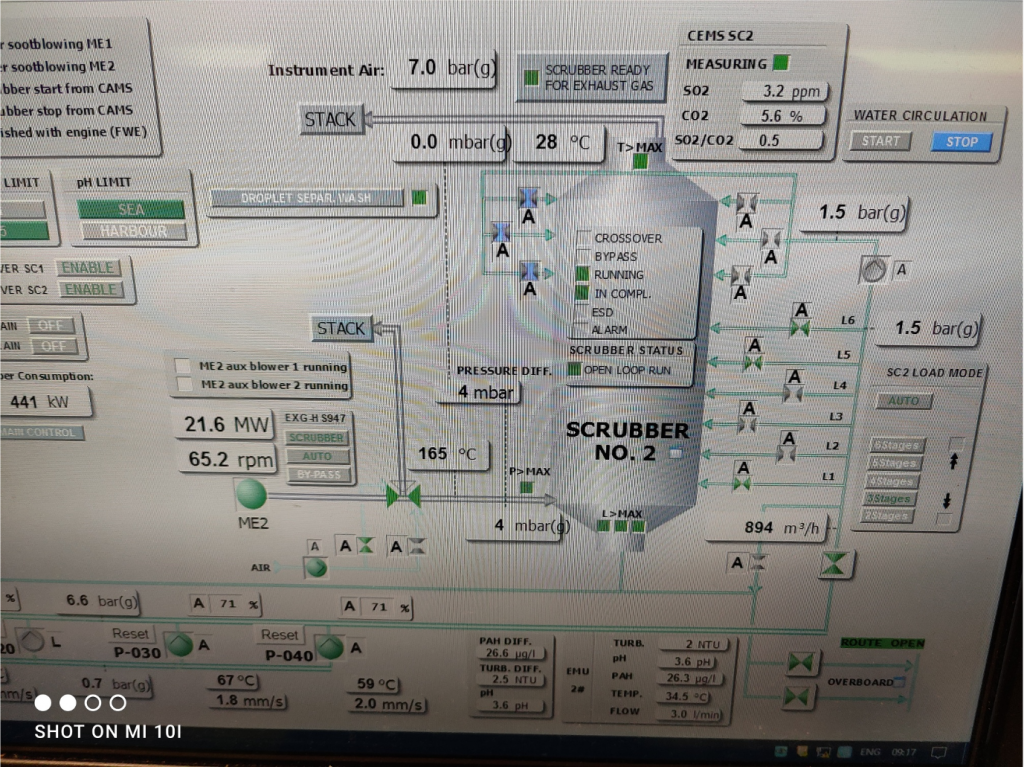This screenshot has width=1024, height=767.
Task: Click the down arrow in SC2 LOAD MODE
Action: point(946,501)
